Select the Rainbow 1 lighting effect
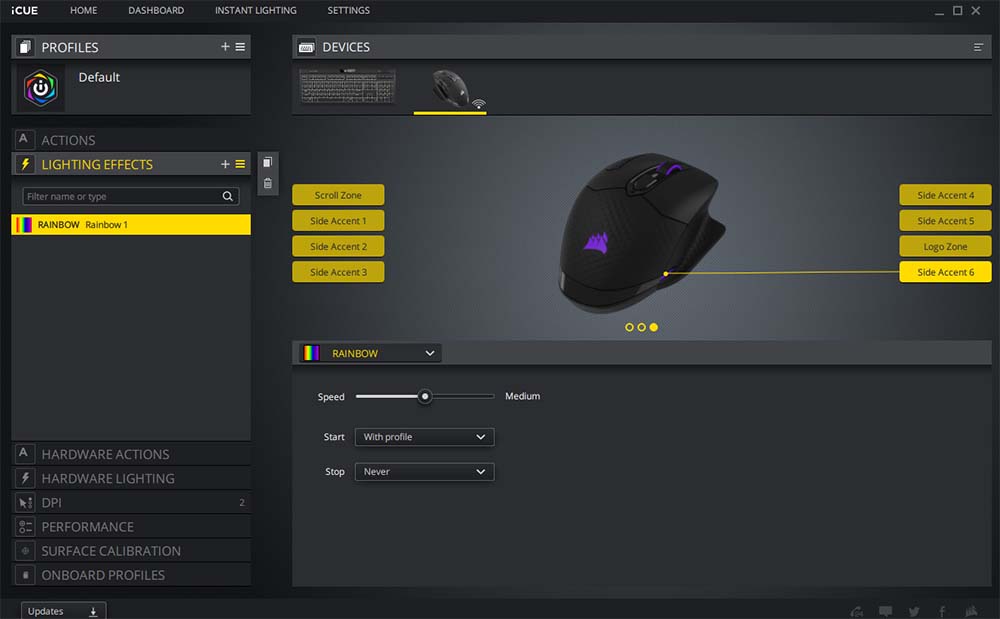The height and width of the screenshot is (619, 1000). [131, 224]
